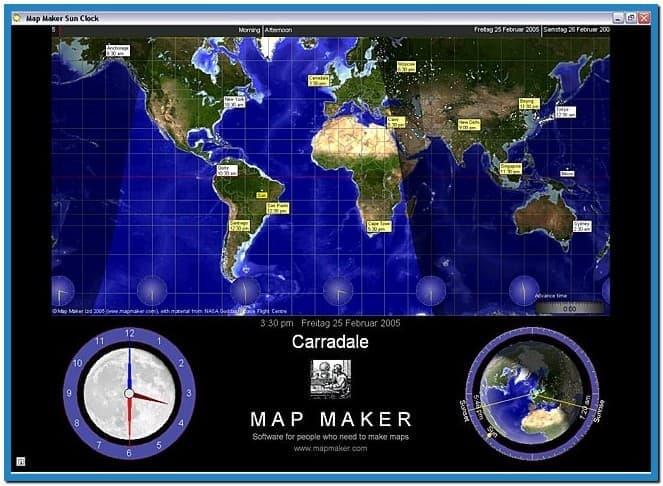The width and height of the screenshot is (663, 486).
Task: Click the moon-face analog clock
Action: (129, 393)
